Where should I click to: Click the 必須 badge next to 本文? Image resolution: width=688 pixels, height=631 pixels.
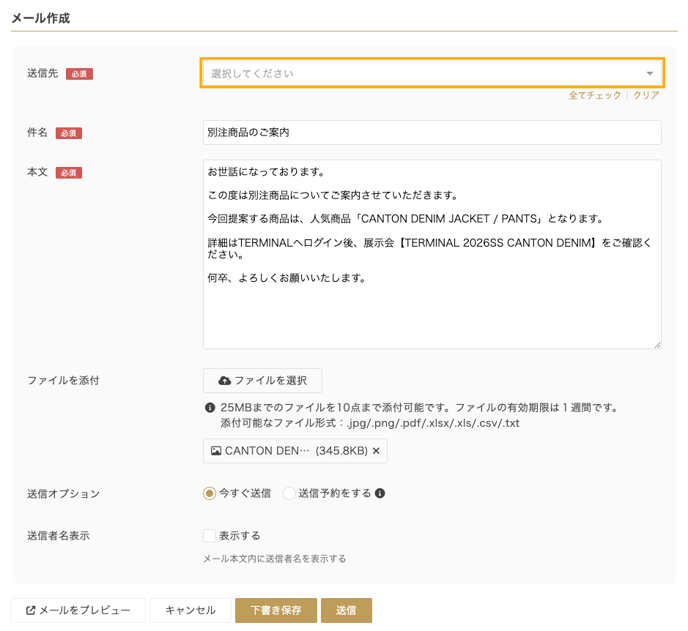click(69, 172)
